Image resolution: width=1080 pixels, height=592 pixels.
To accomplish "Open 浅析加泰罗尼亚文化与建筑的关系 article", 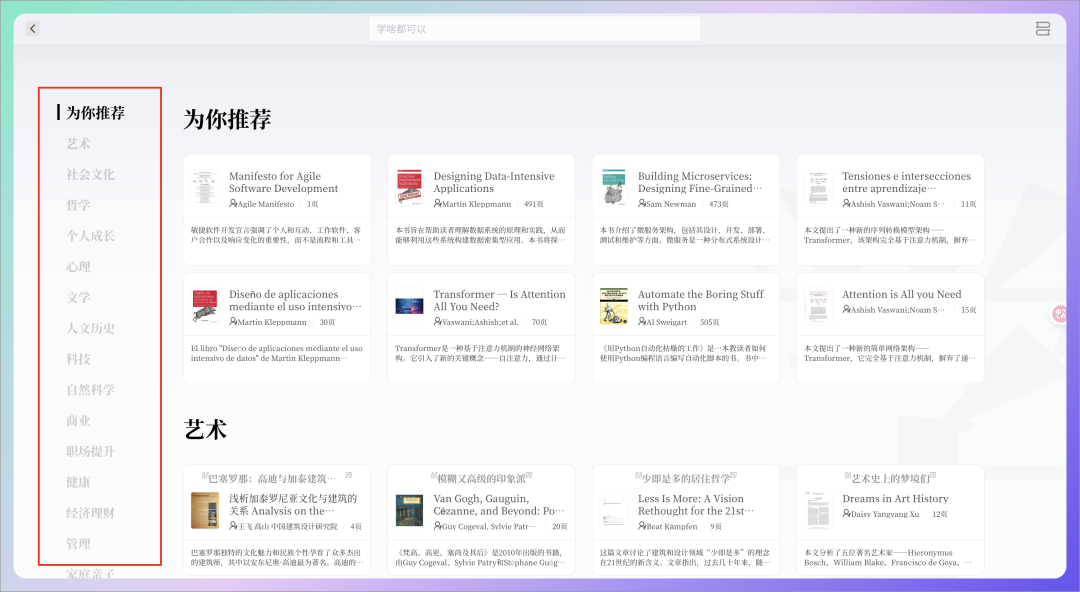I will pyautogui.click(x=277, y=520).
